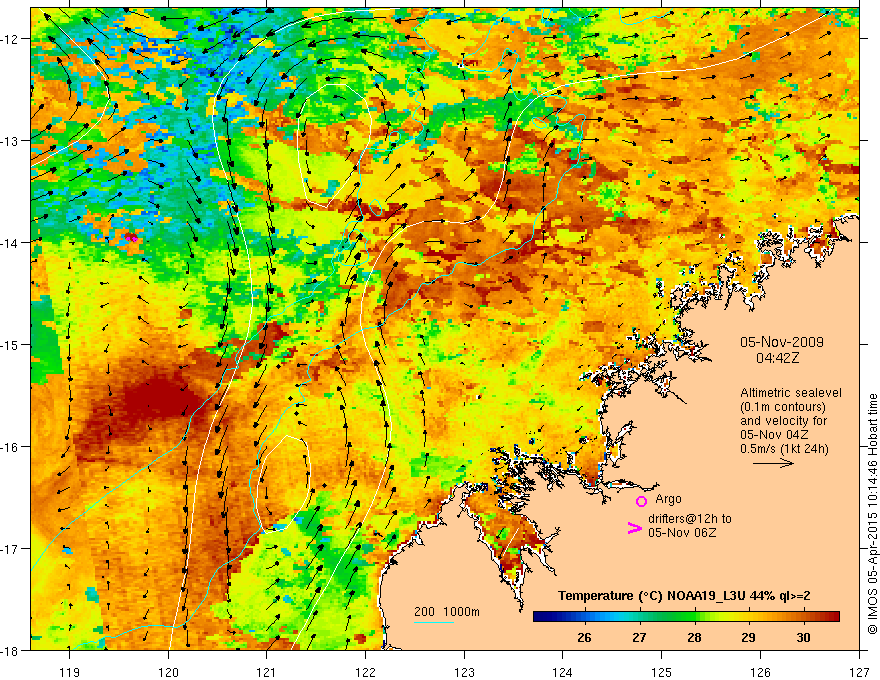Click the 'and velocity for' text line
This screenshot has width=880, height=680.
[x=783, y=421]
